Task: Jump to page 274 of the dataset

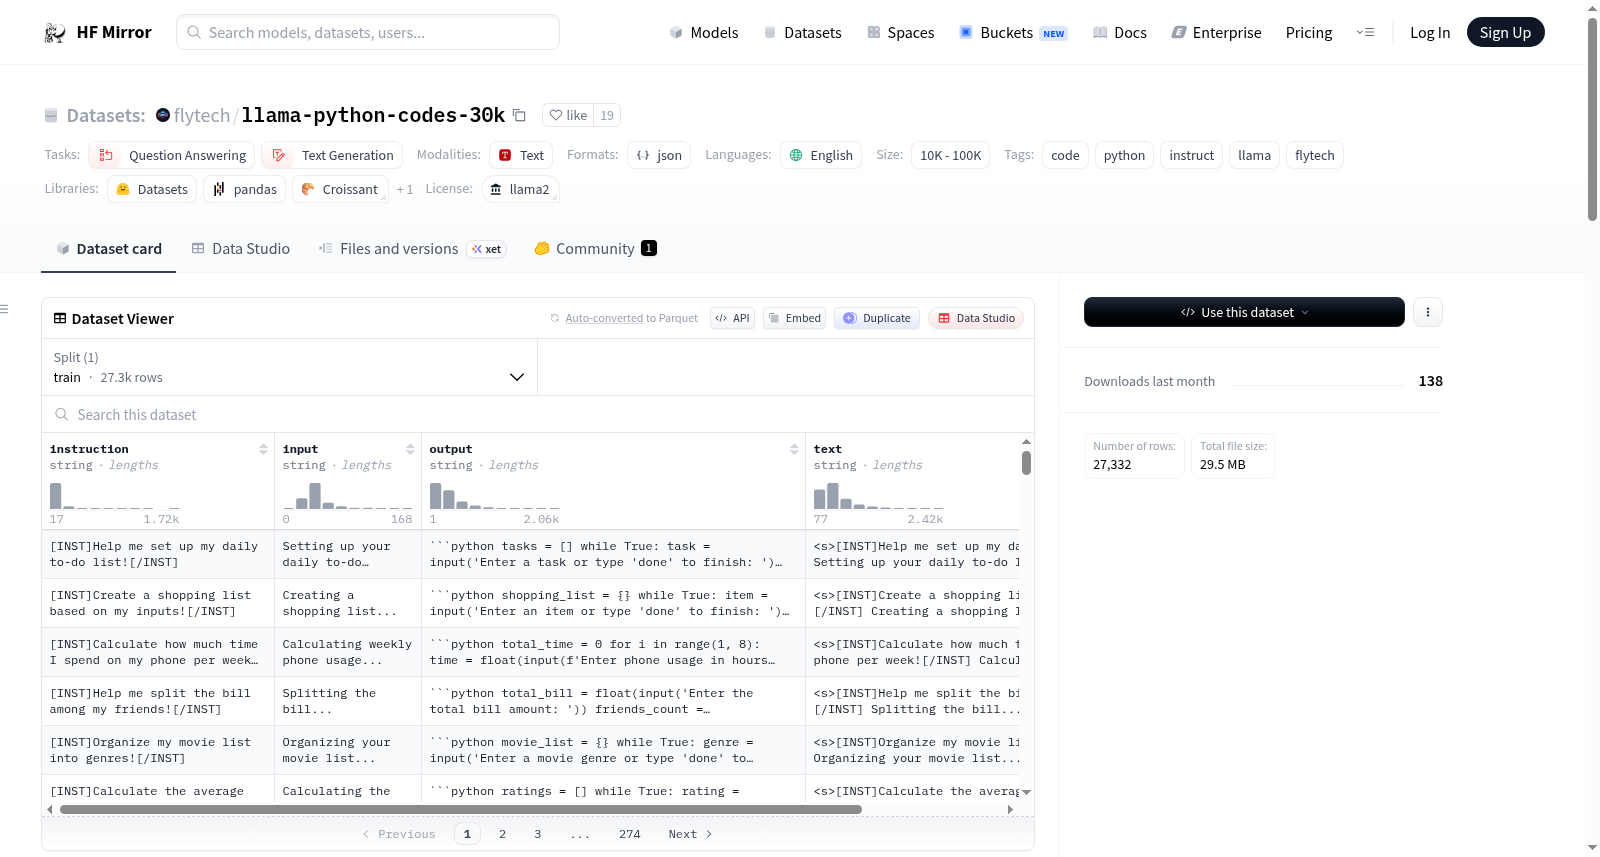Action: [629, 834]
